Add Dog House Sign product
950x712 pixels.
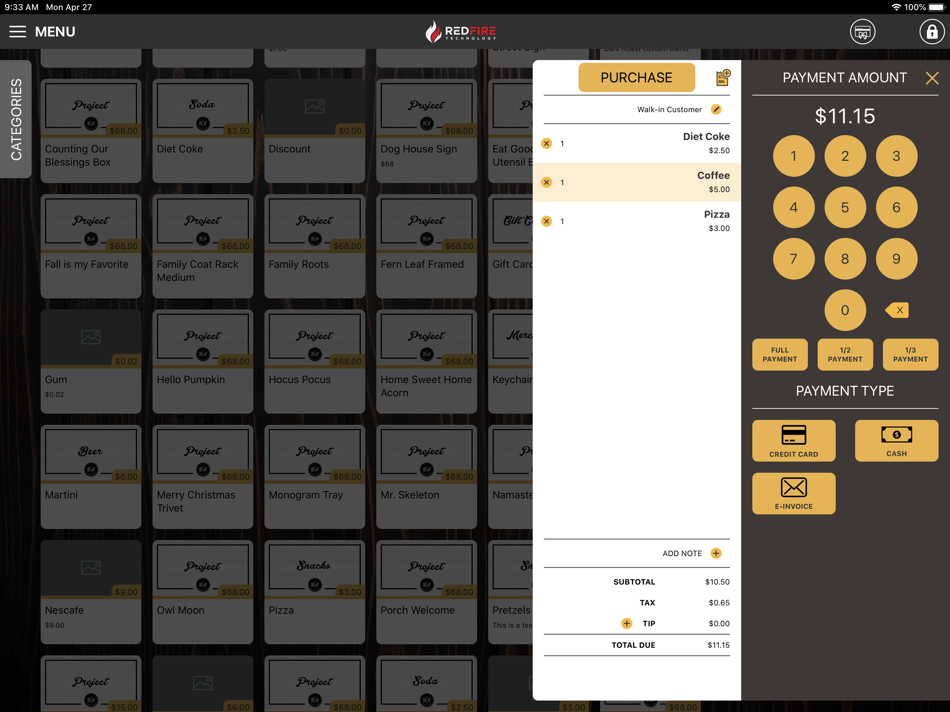pyautogui.click(x=427, y=131)
